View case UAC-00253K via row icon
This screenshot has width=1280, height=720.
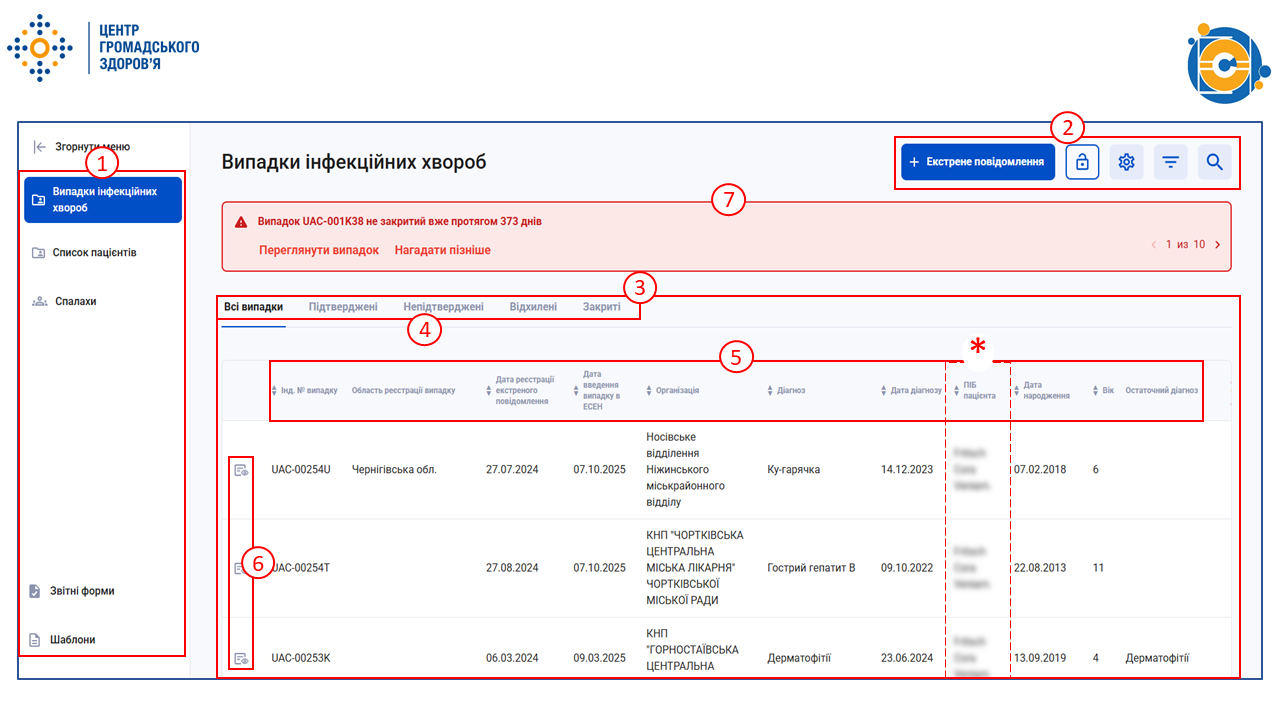(240, 658)
